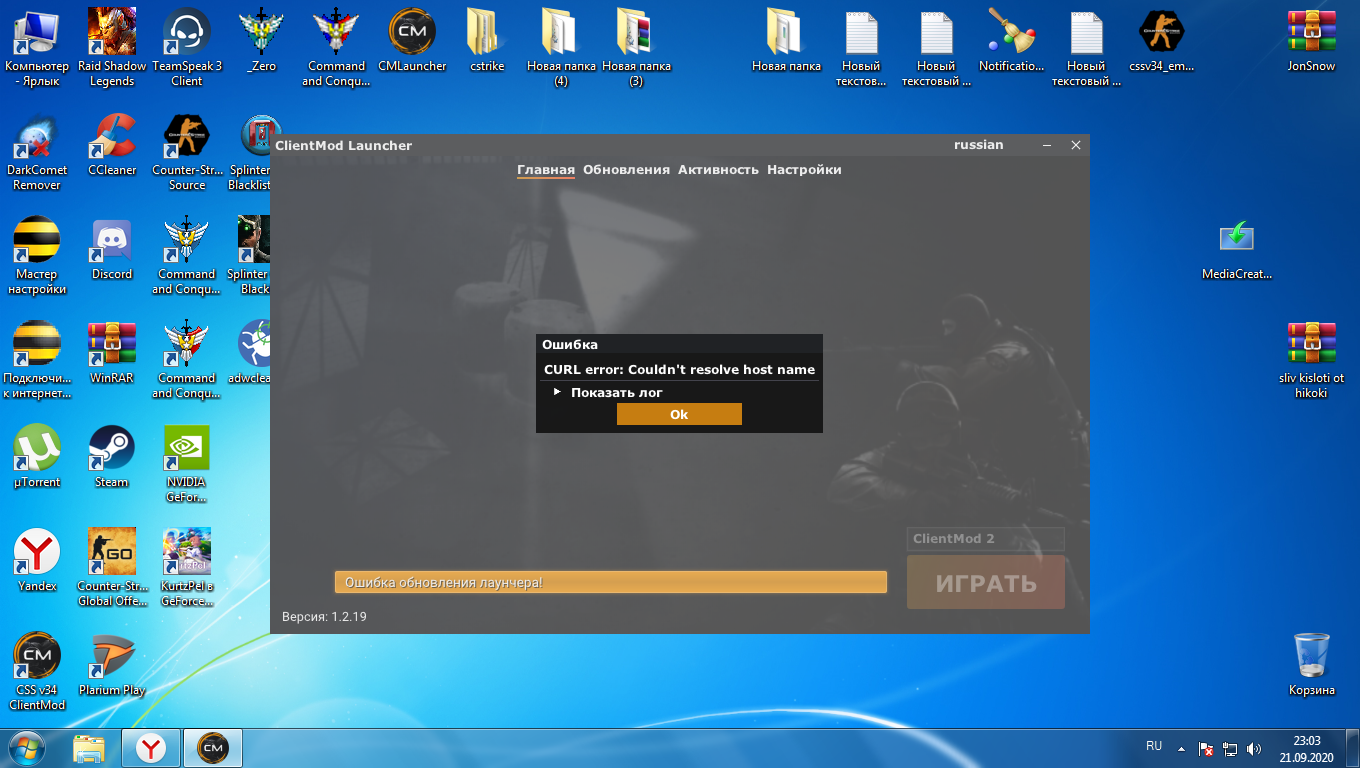Select the Steam shortcut
The width and height of the screenshot is (1360, 768).
pos(112,458)
